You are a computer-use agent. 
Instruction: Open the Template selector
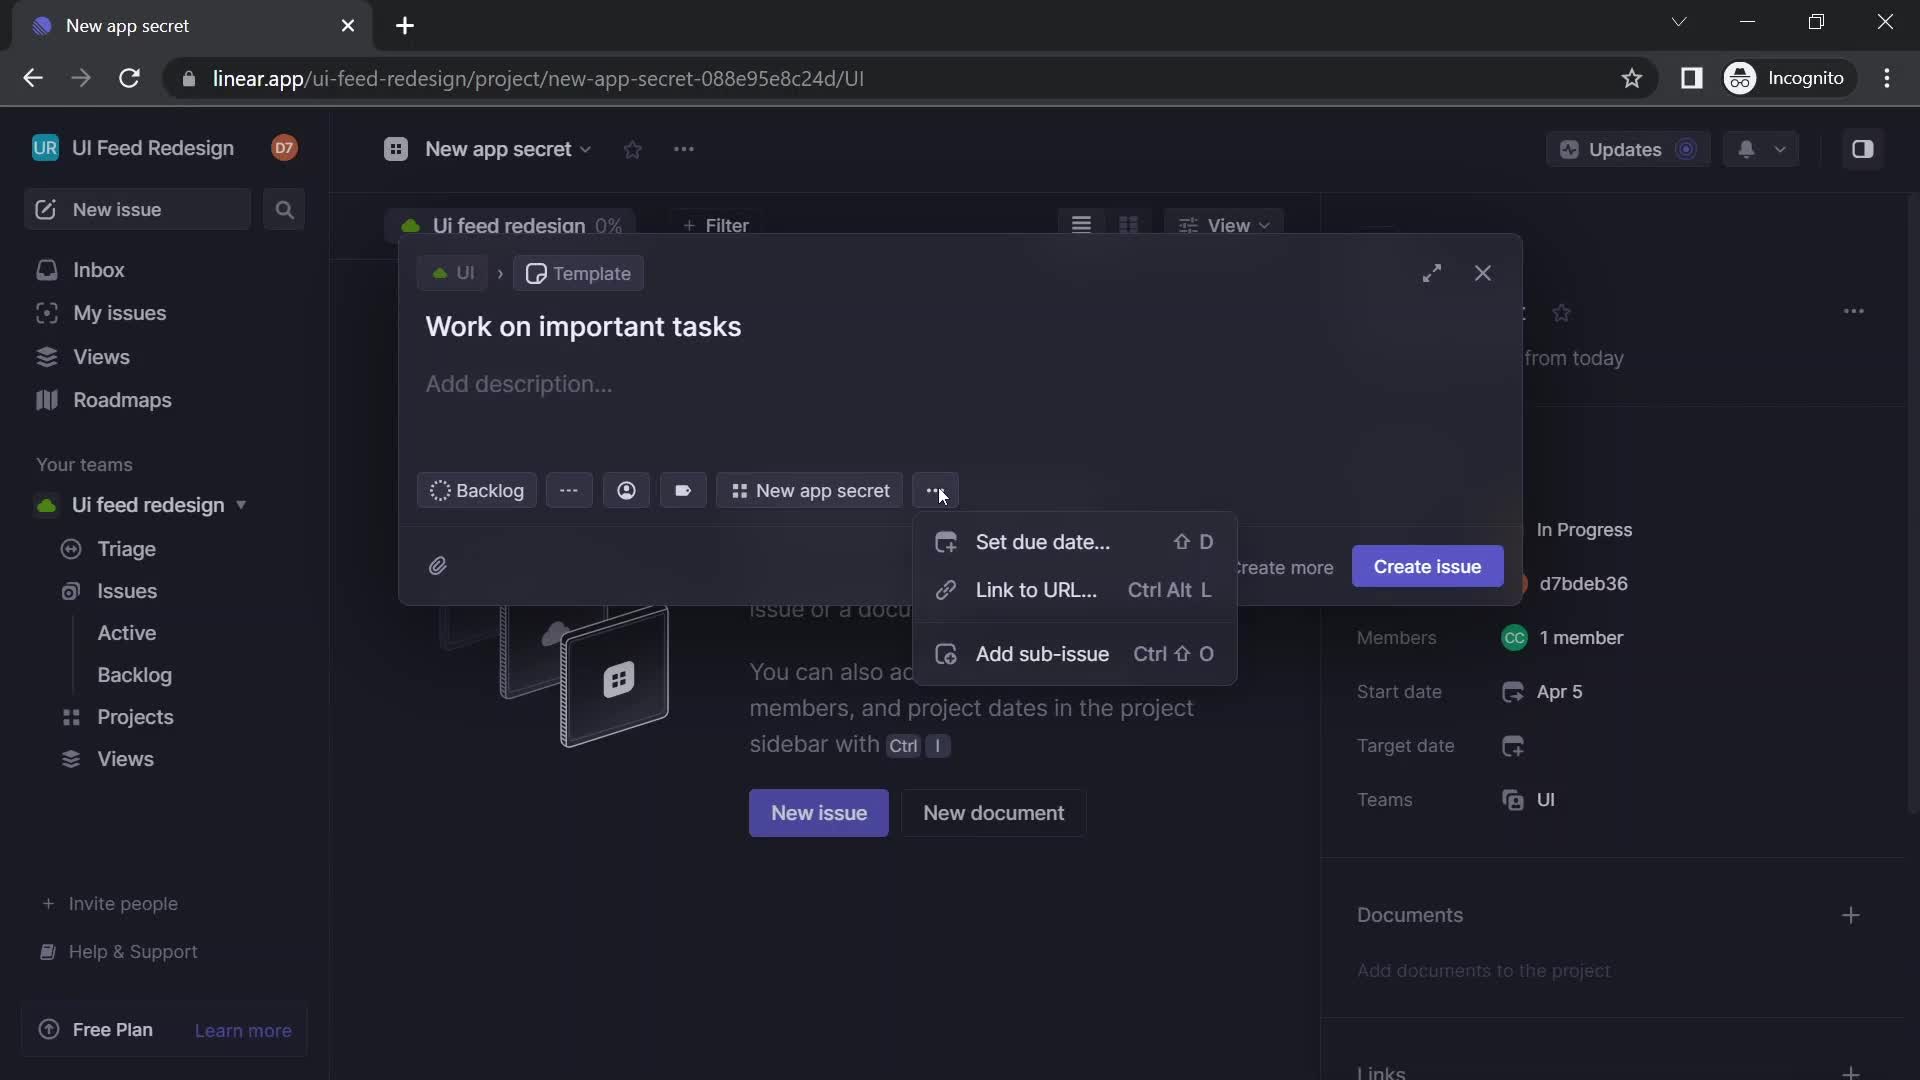pos(578,274)
